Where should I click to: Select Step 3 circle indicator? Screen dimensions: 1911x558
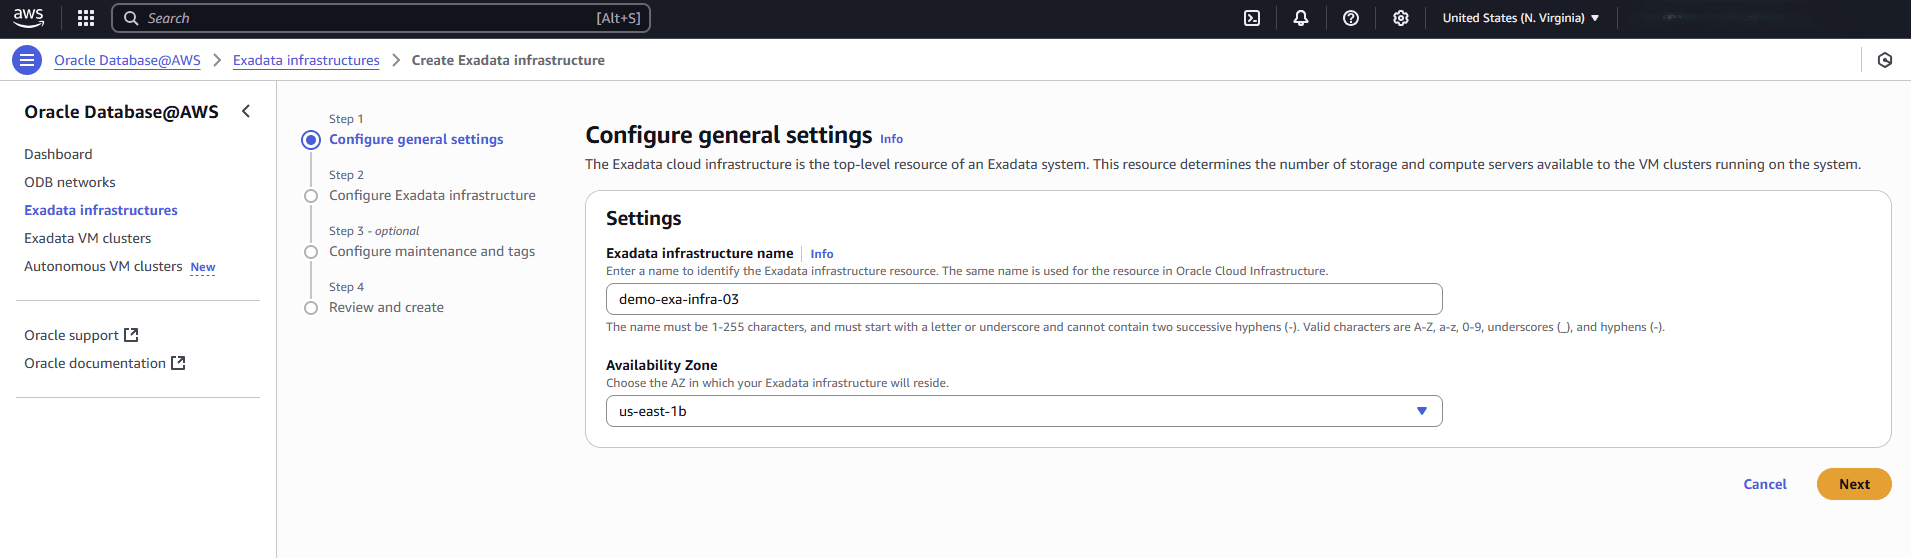(311, 252)
